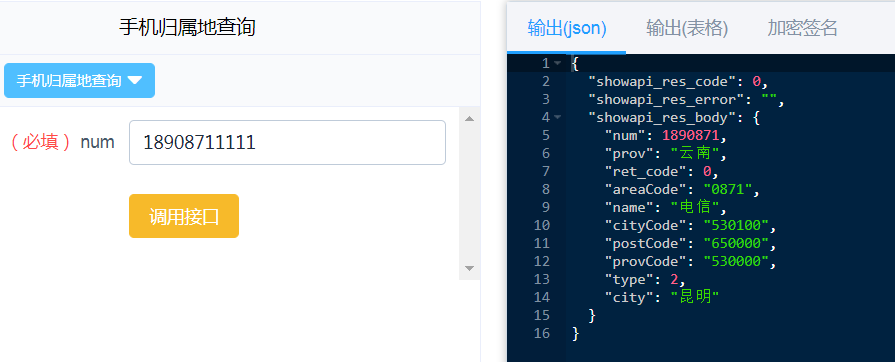Click the form panel vertical scrollbar track
Image resolution: width=895 pixels, height=362 pixels.
point(469,193)
